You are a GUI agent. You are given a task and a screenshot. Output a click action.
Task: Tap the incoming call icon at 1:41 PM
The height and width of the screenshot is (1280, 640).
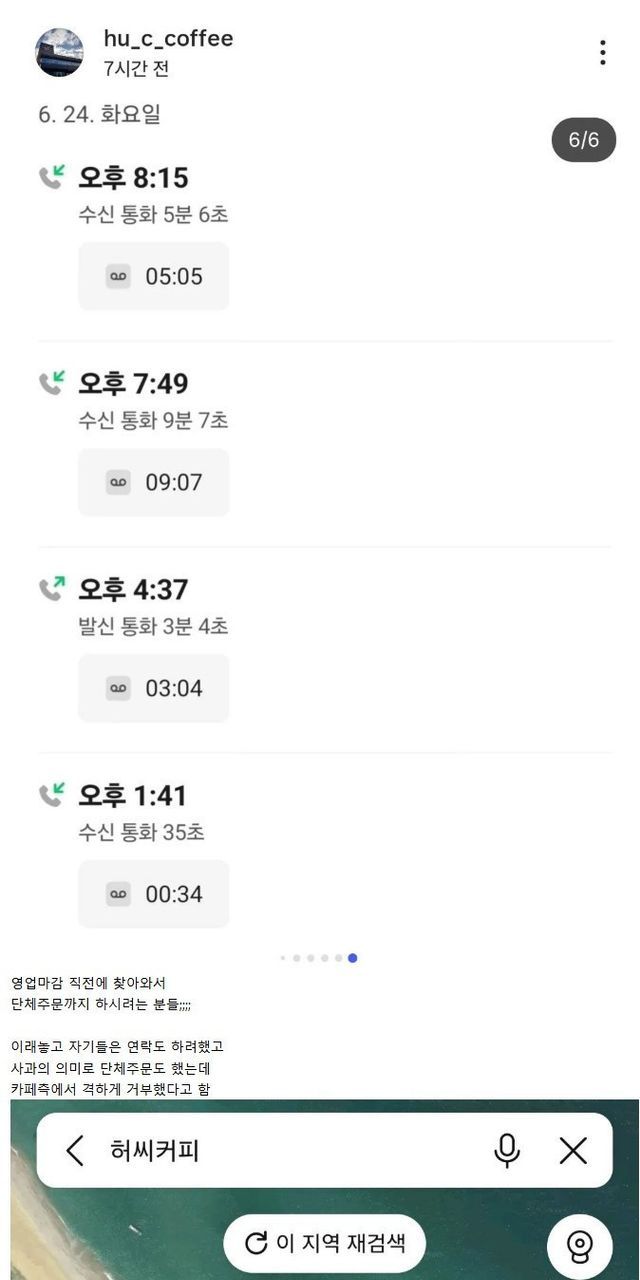point(52,795)
